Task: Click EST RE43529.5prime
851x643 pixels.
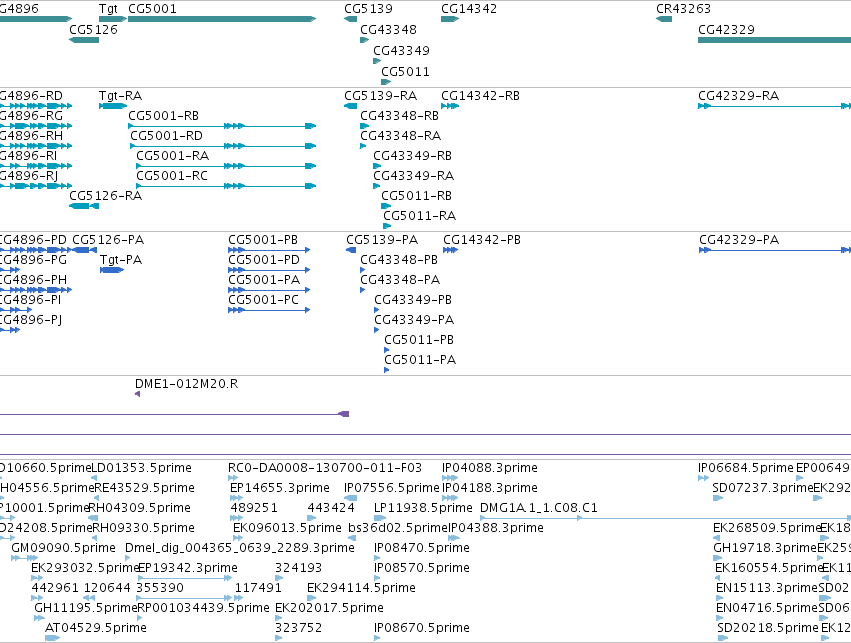Action: click(144, 488)
